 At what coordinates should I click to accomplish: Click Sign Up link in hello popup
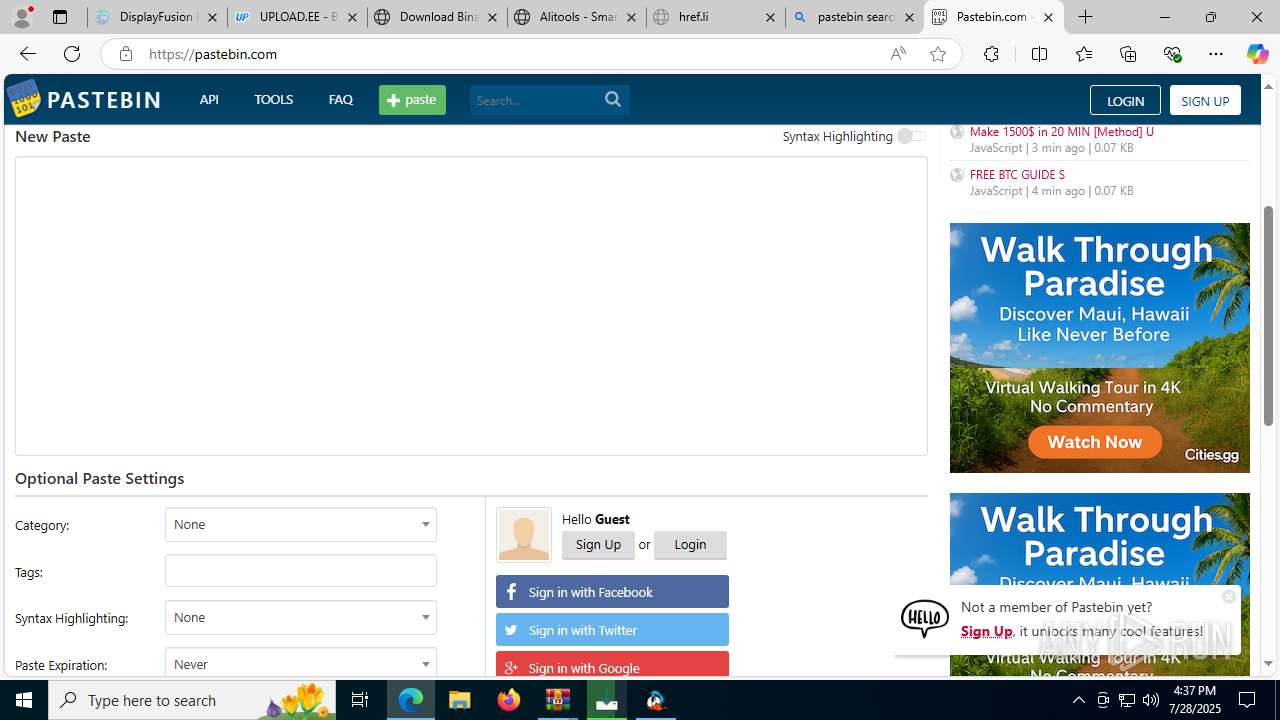click(x=986, y=631)
